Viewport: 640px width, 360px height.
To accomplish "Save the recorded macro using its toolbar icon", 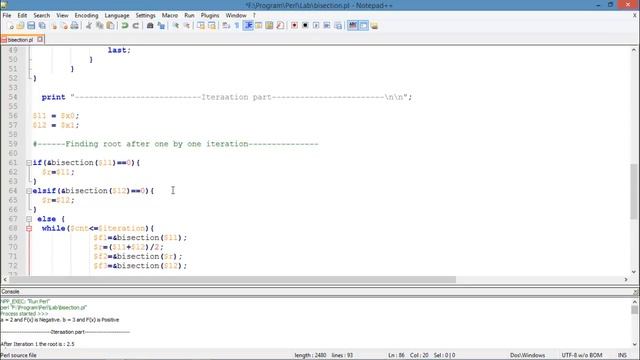I will pyautogui.click(x=338, y=26).
